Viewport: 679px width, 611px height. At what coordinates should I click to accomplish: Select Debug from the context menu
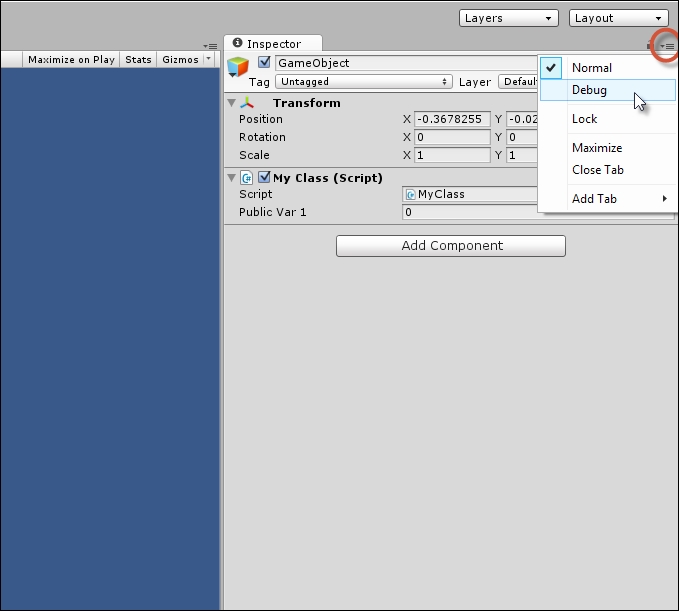tap(589, 90)
